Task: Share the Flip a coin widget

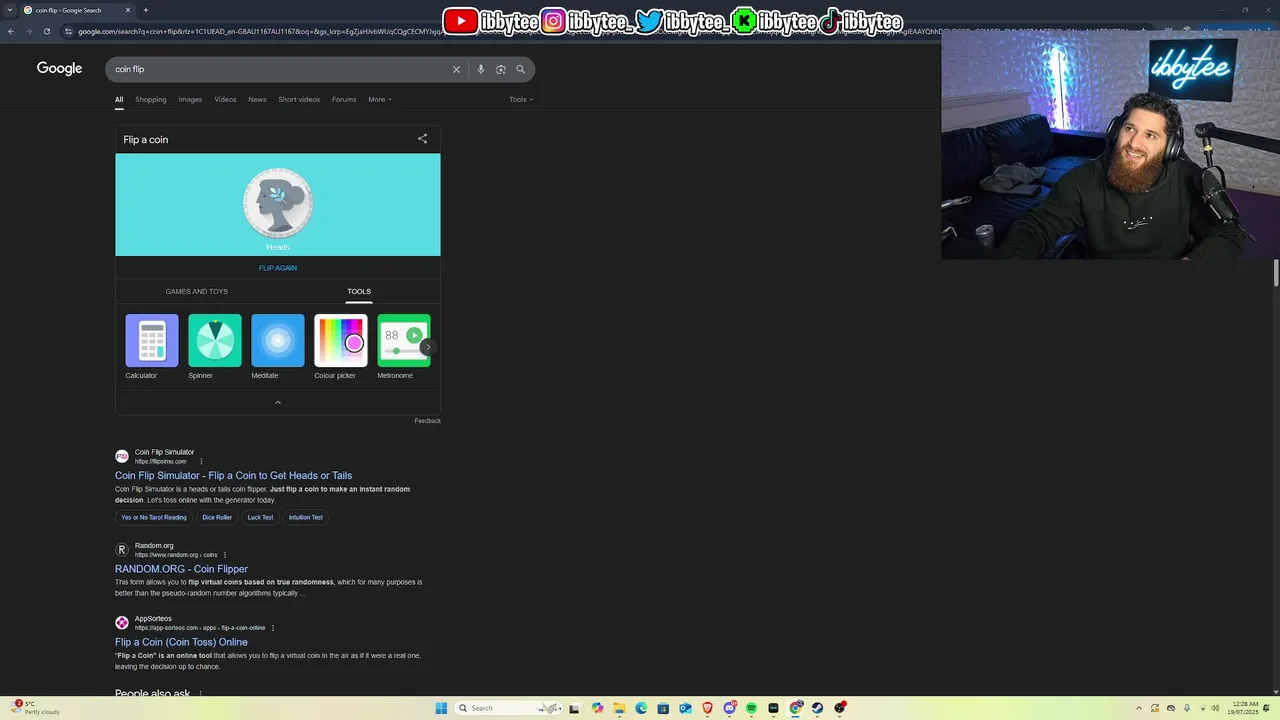Action: tap(422, 139)
